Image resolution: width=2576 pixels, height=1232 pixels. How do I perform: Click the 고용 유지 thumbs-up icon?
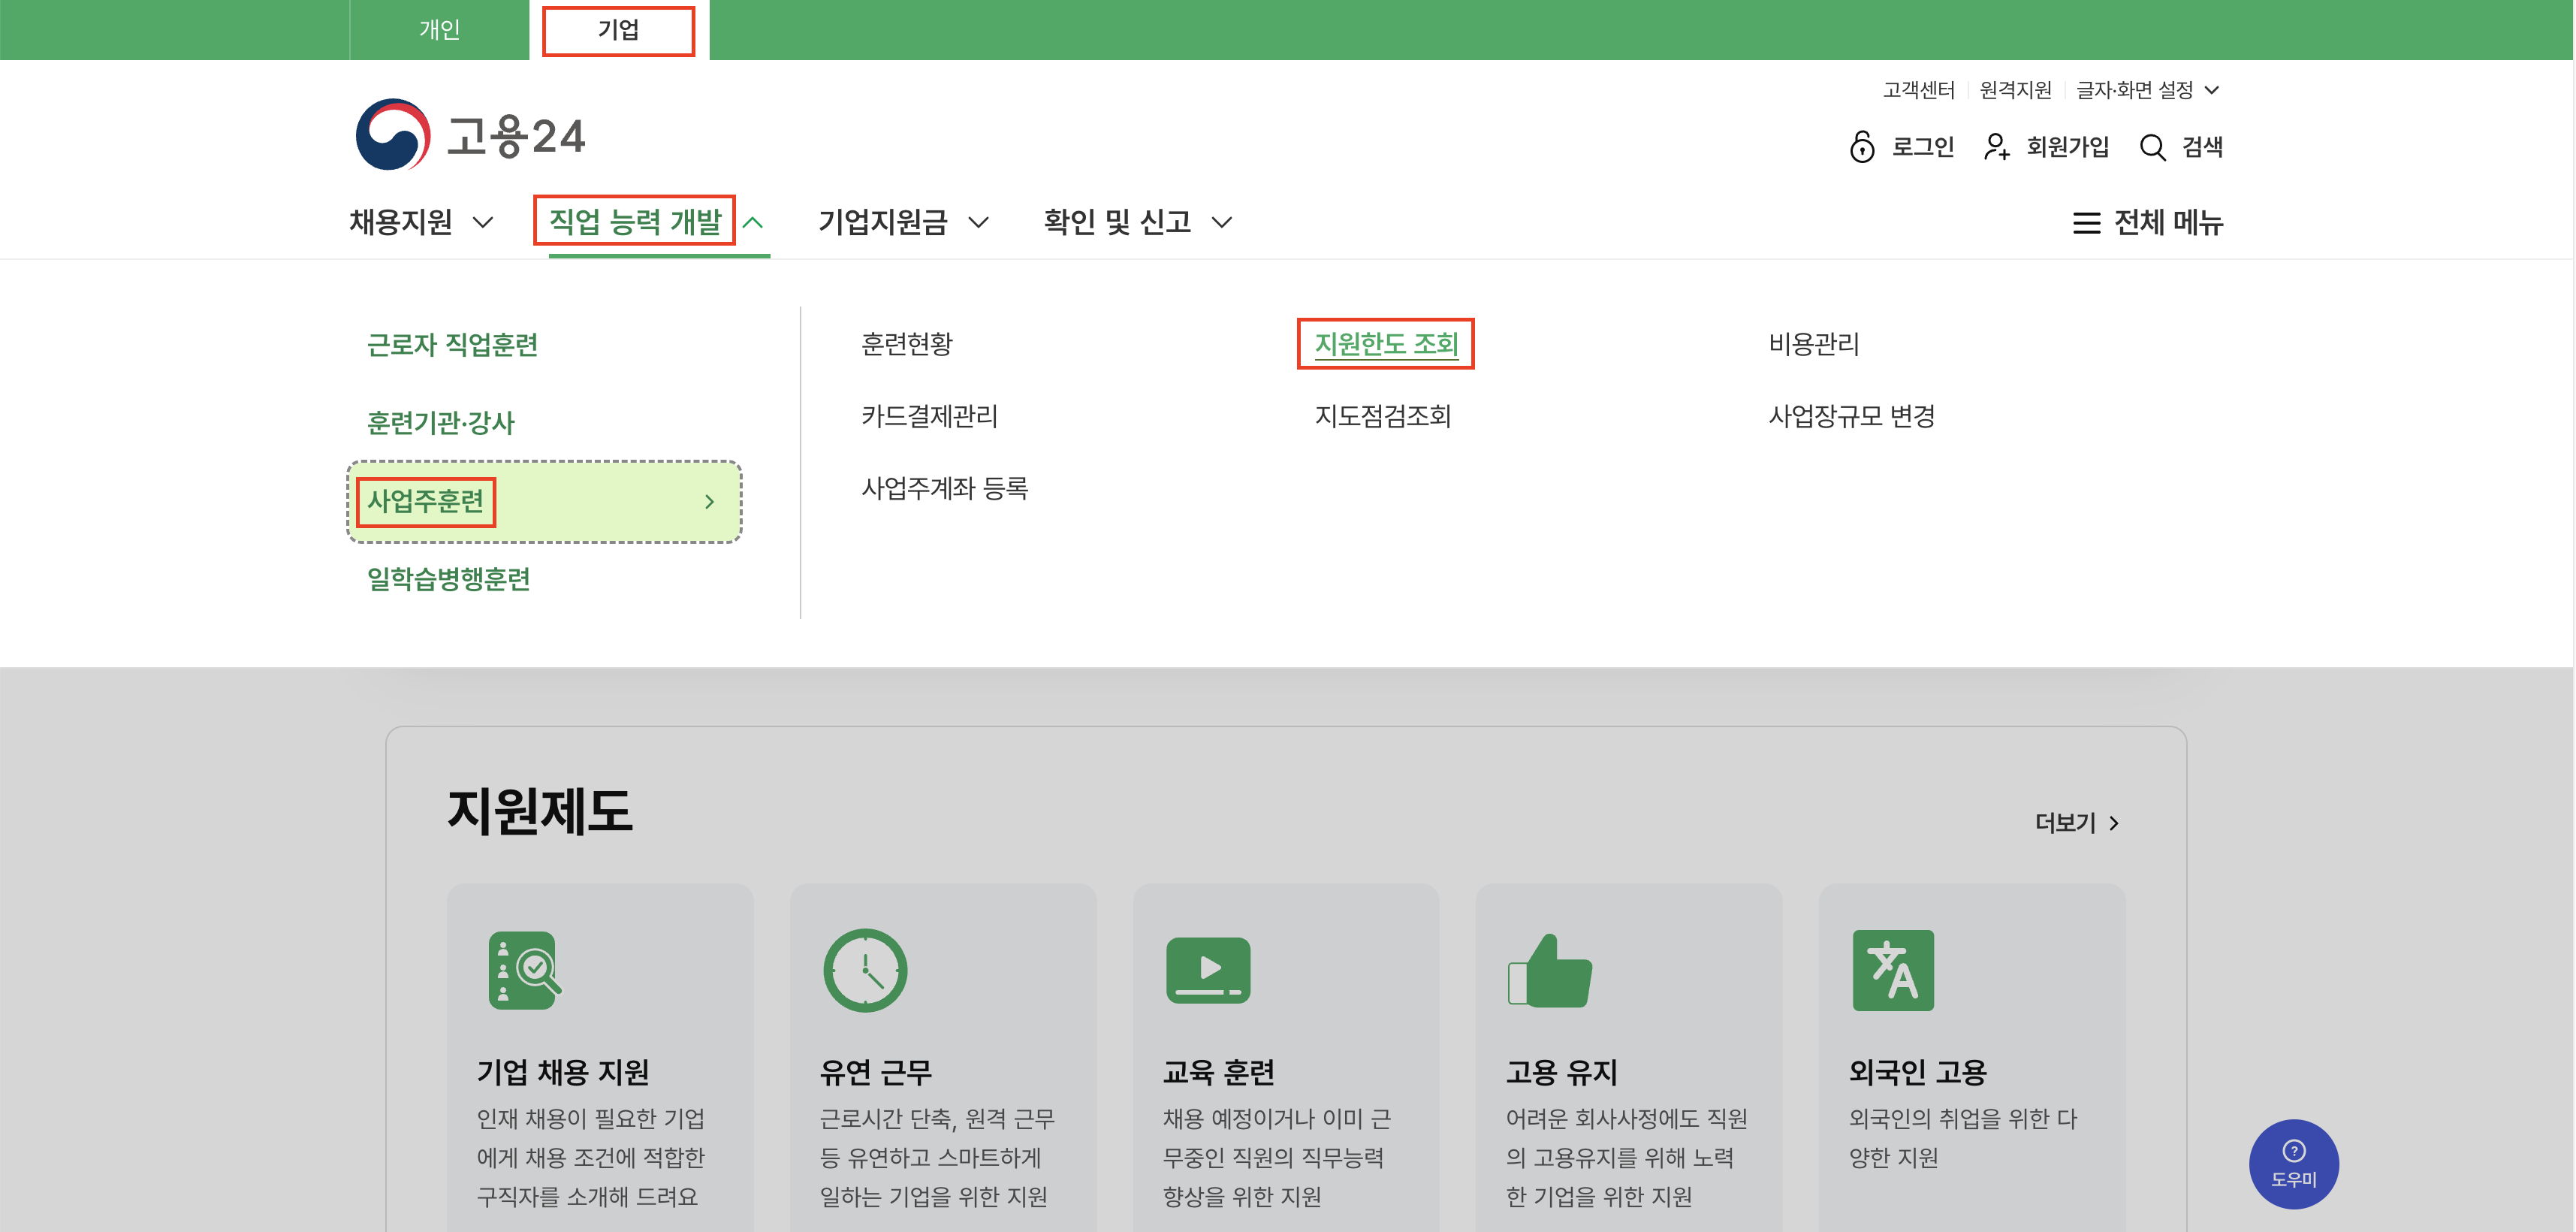point(1550,970)
